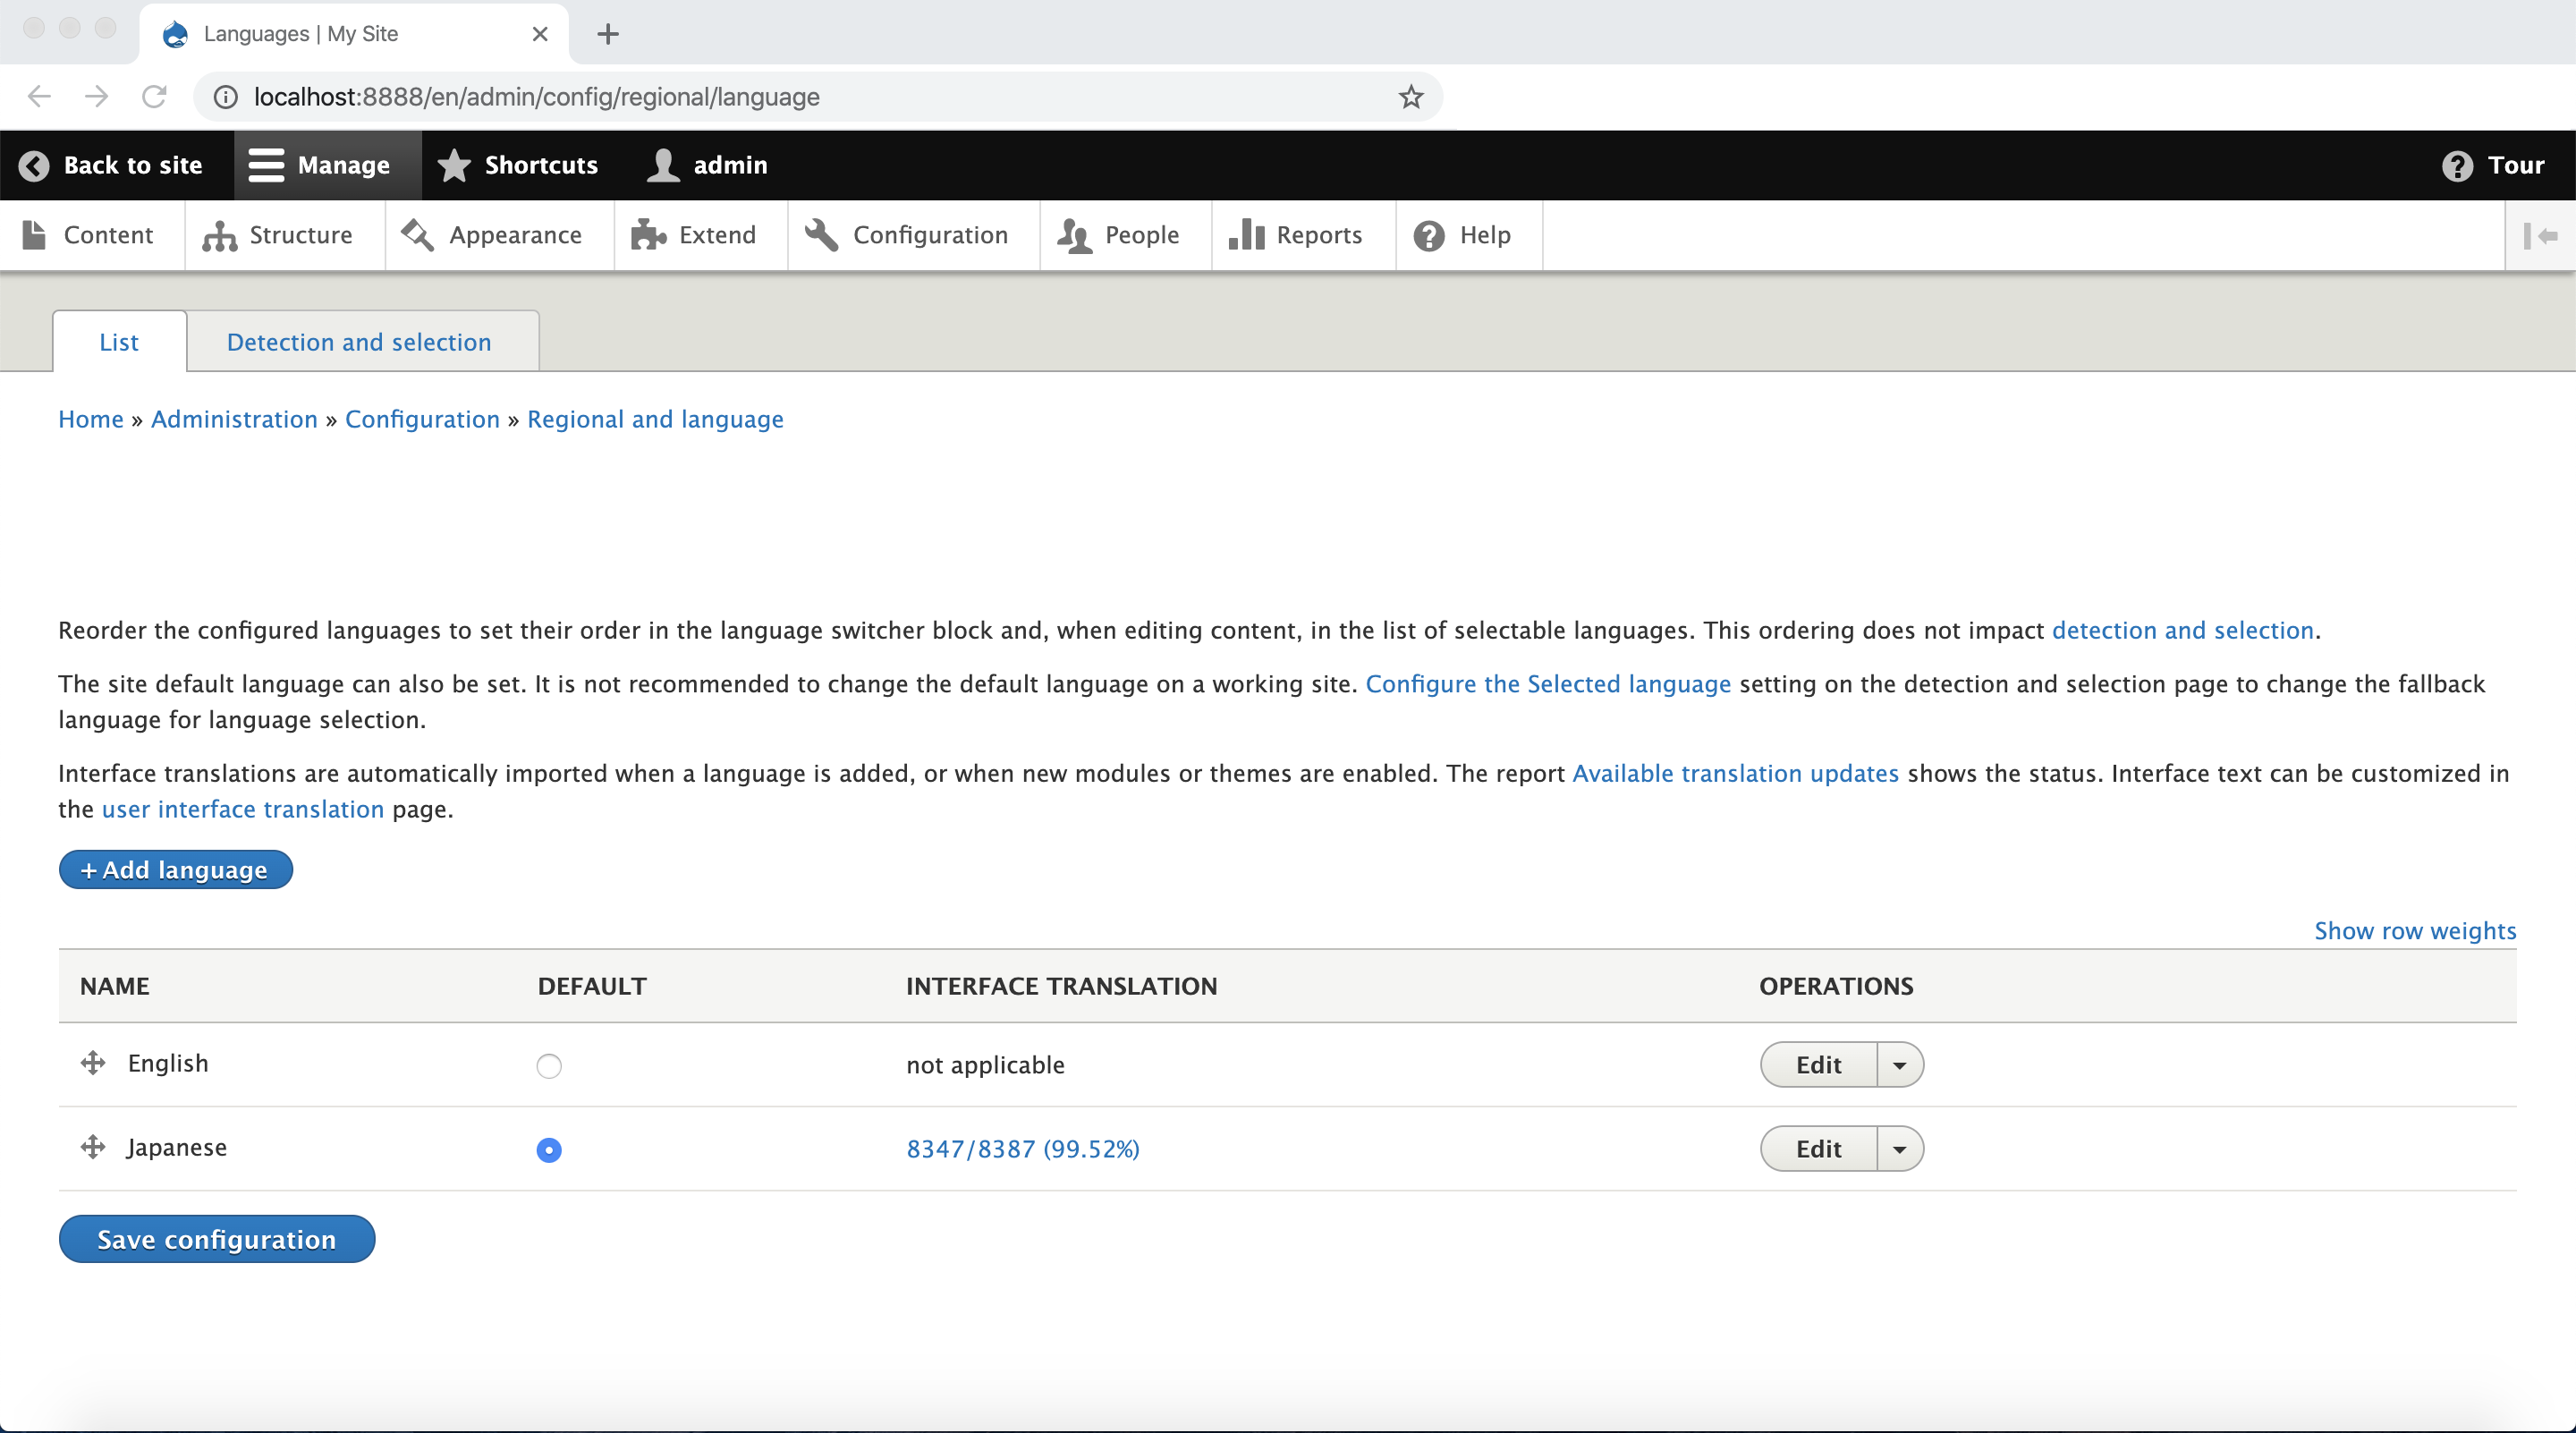This screenshot has width=2576, height=1433.
Task: Show row weights in the language table
Action: pos(2415,930)
